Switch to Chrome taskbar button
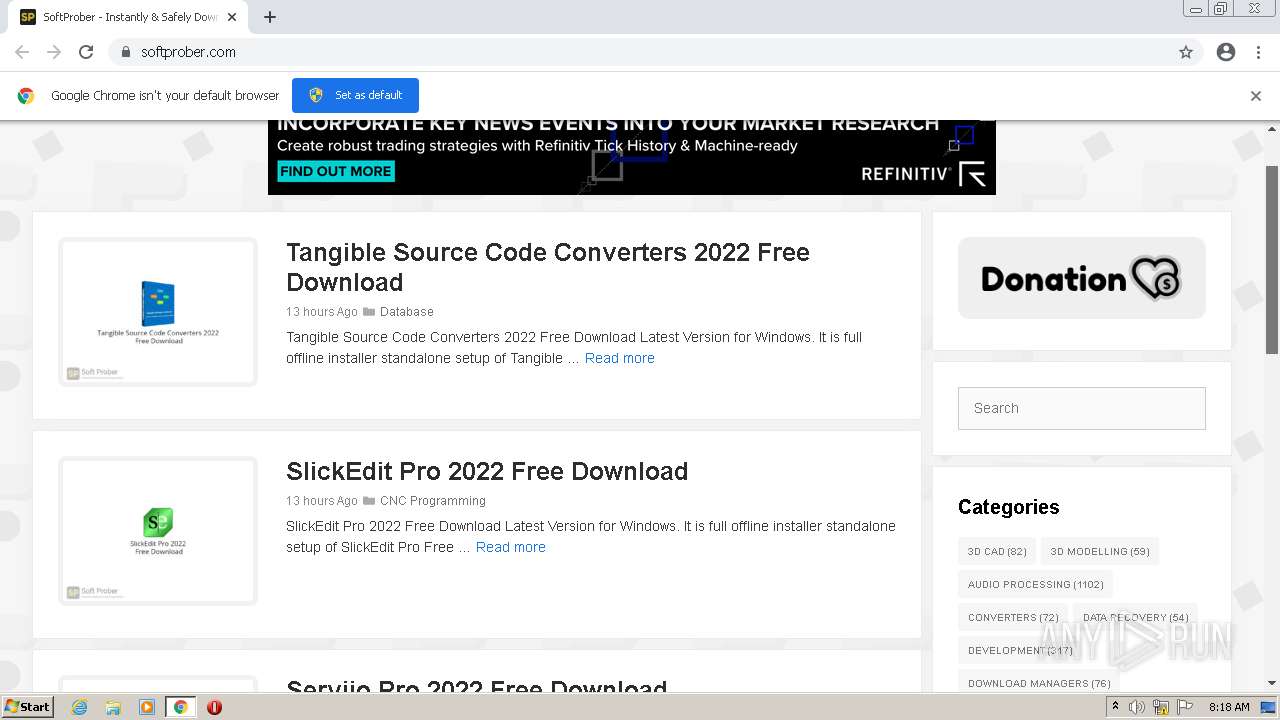The image size is (1280, 720). [181, 707]
